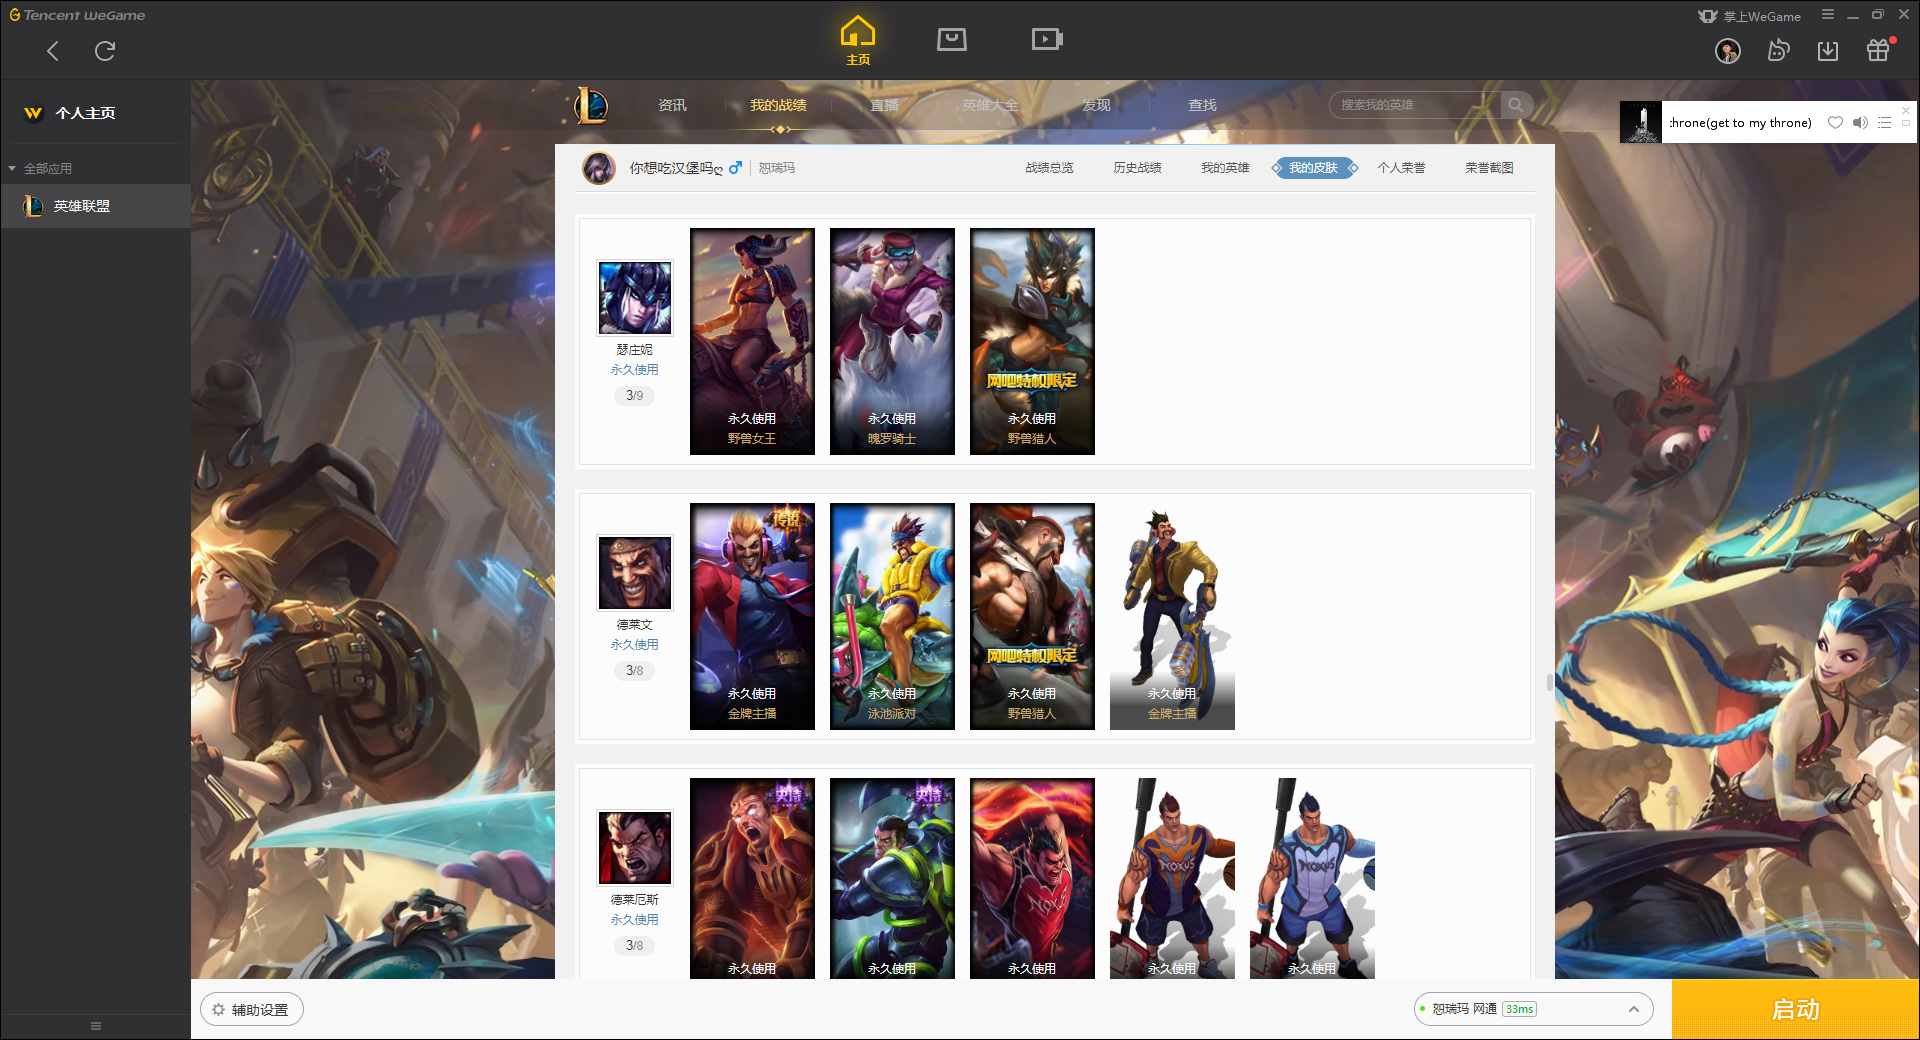Image resolution: width=1920 pixels, height=1040 pixels.
Task: Mute the music player volume
Action: coord(1860,123)
